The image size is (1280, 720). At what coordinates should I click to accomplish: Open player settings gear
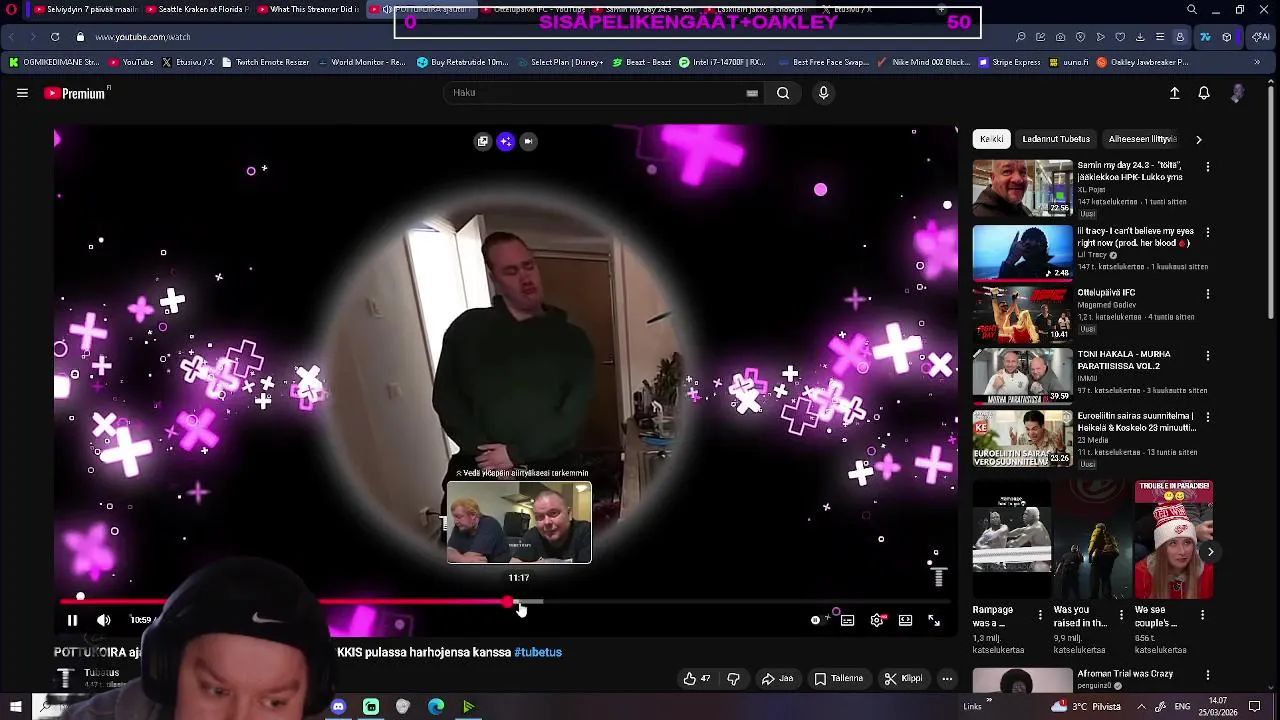(x=877, y=620)
